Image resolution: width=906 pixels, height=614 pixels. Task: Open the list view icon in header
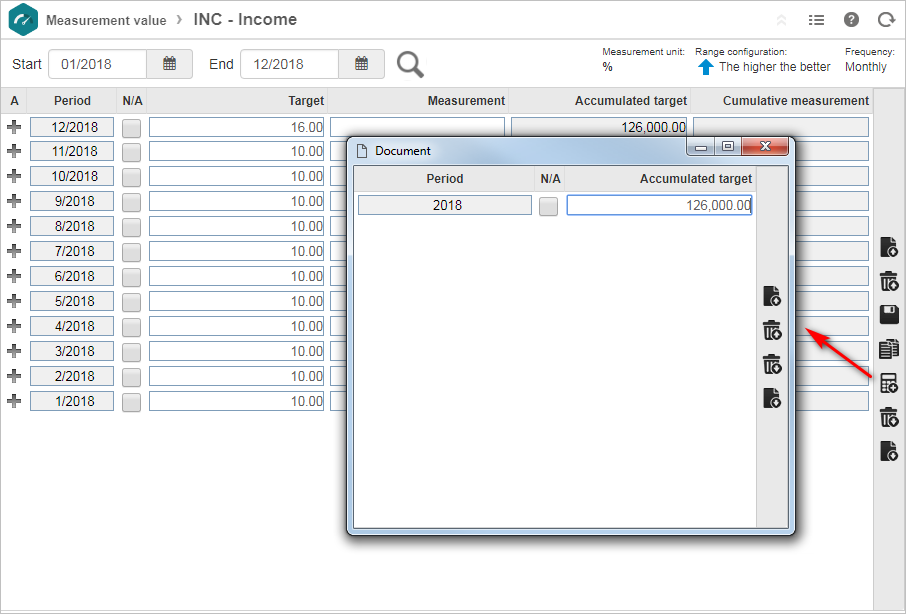point(816,20)
